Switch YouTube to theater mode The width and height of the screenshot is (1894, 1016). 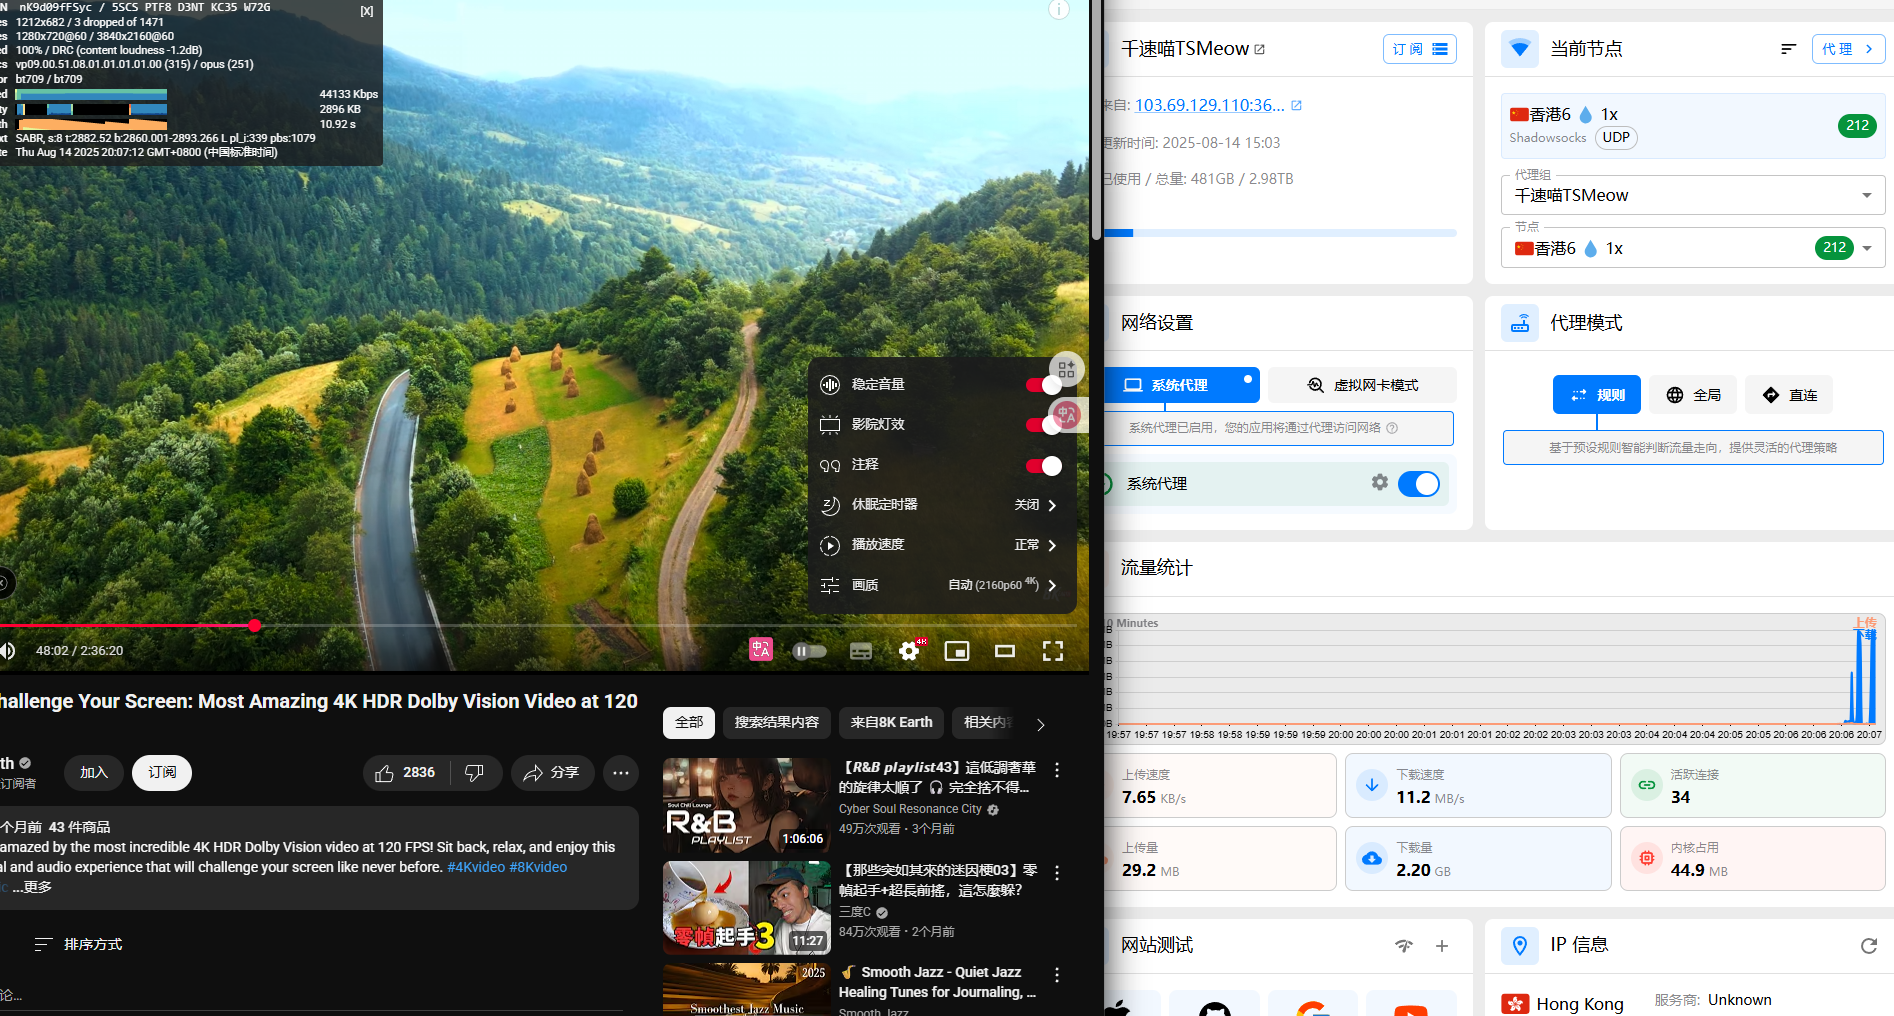[1005, 651]
